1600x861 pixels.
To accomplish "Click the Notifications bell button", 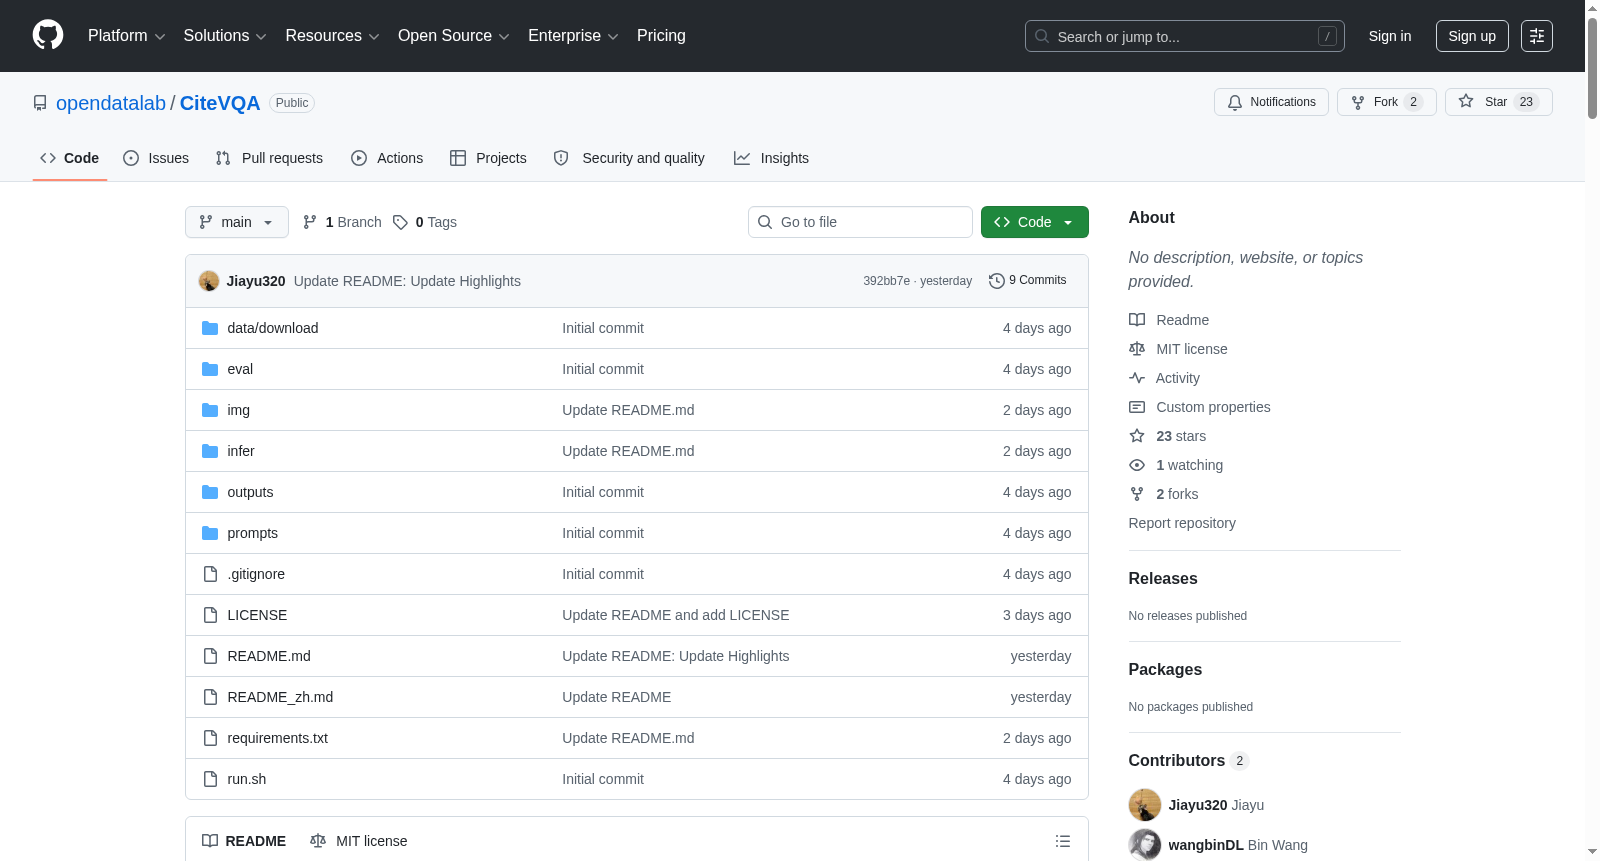I will [1271, 102].
